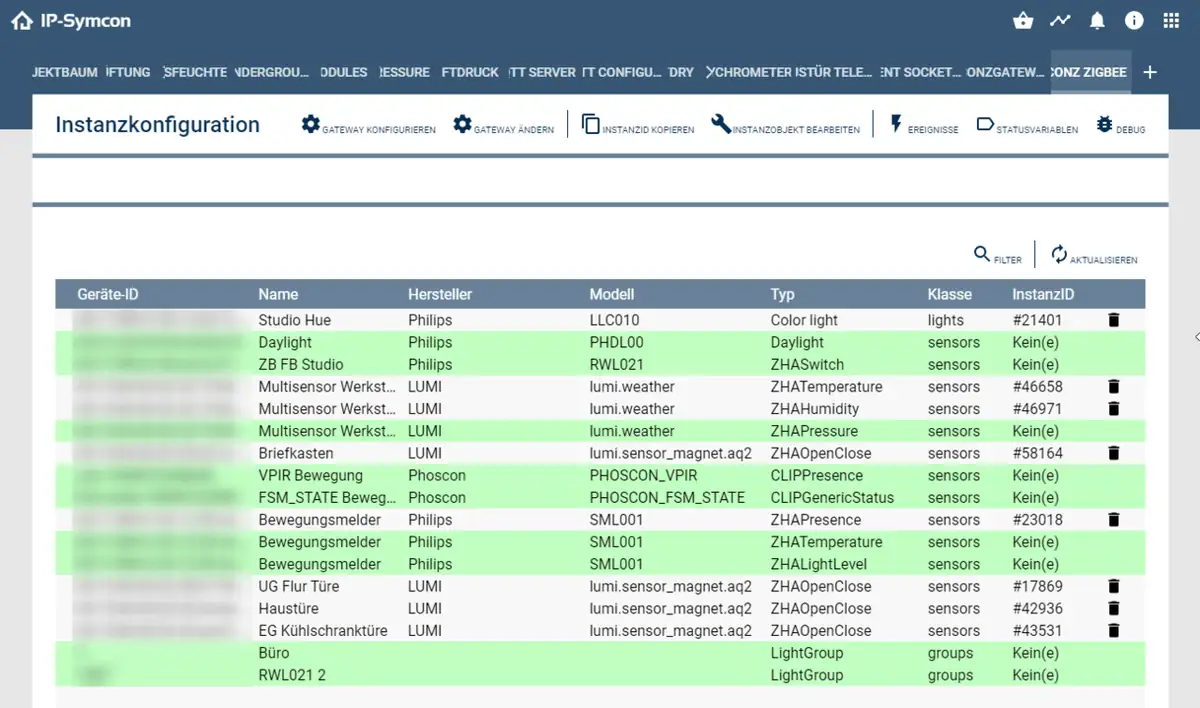This screenshot has width=1200, height=708.
Task: Delete the Studio Hue instance via trash icon
Action: pyautogui.click(x=1114, y=321)
